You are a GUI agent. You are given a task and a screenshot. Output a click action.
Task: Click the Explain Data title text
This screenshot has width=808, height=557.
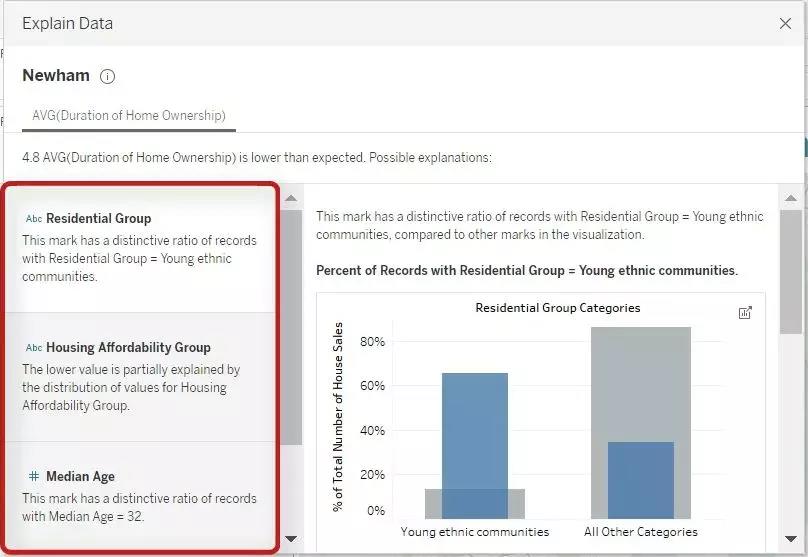click(67, 23)
